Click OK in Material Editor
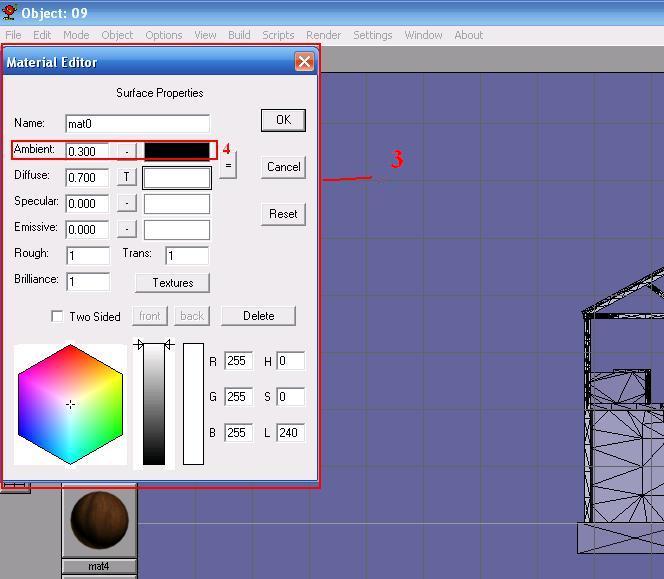This screenshot has height=579, width=664. (x=283, y=120)
